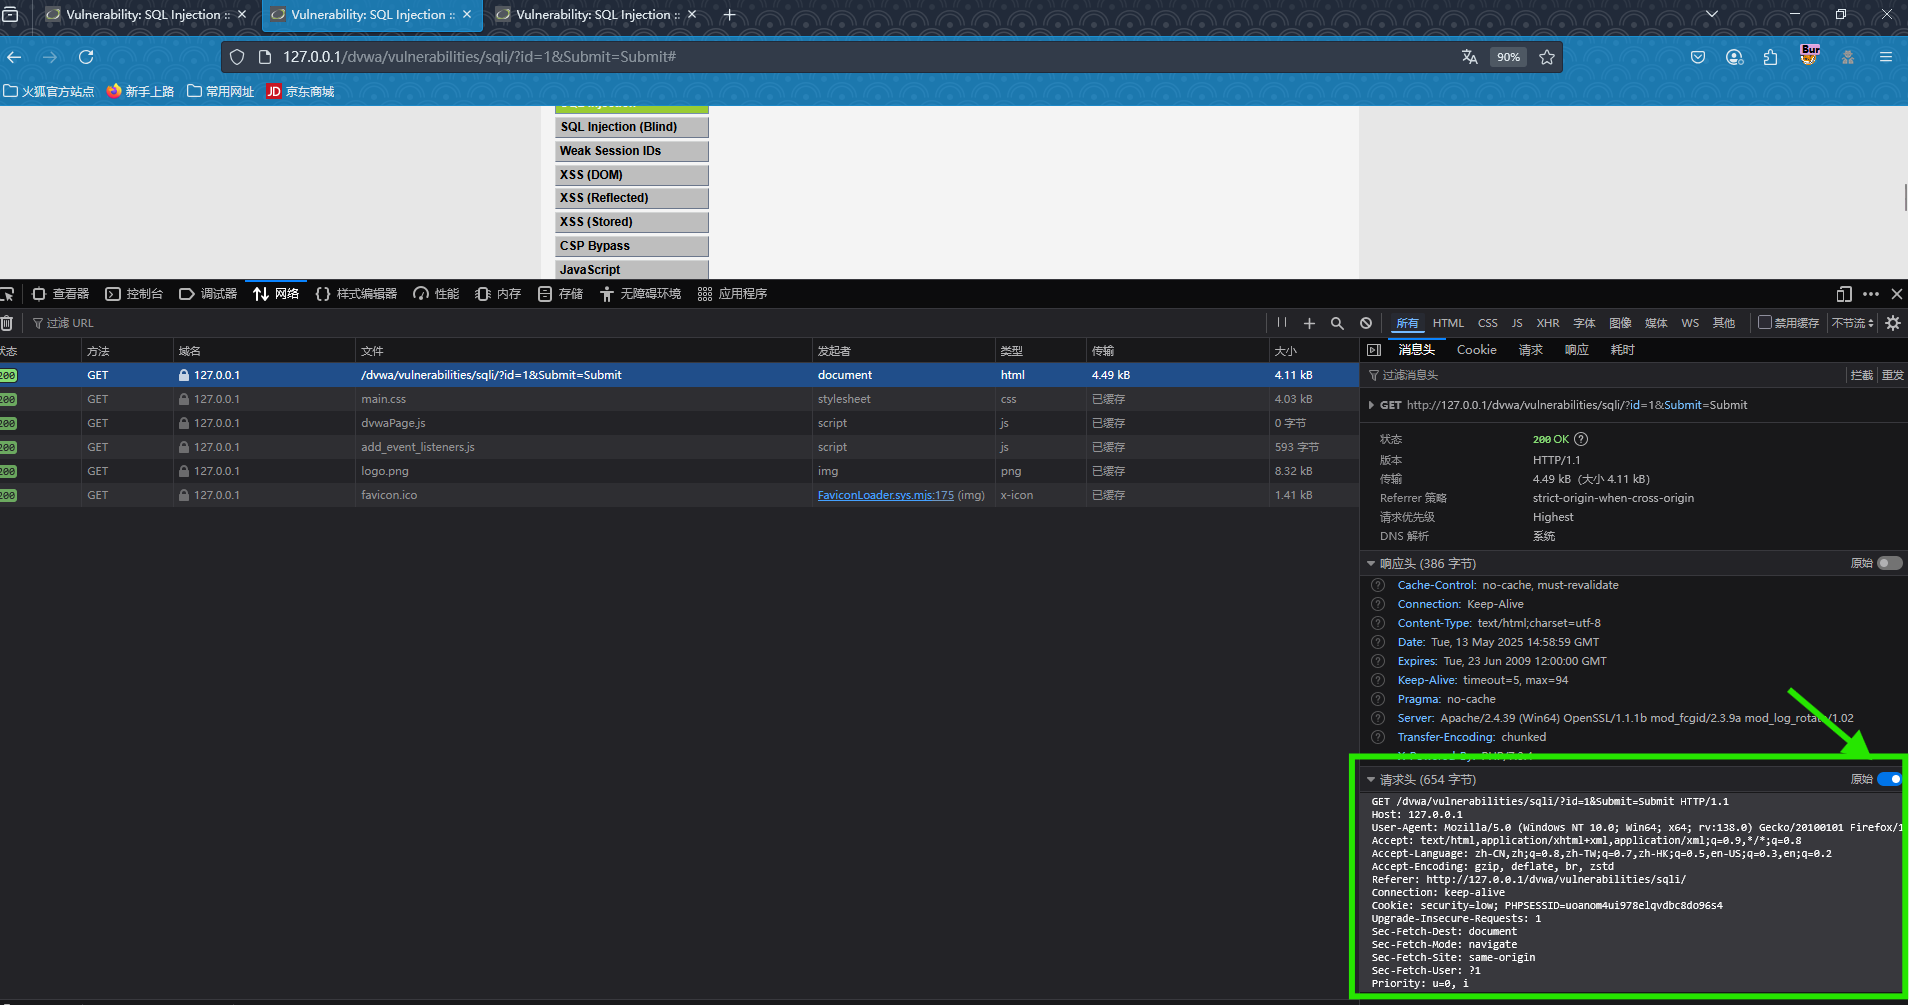Click the help icon beside Content-Type header
The width and height of the screenshot is (1909, 1005).
click(1378, 623)
